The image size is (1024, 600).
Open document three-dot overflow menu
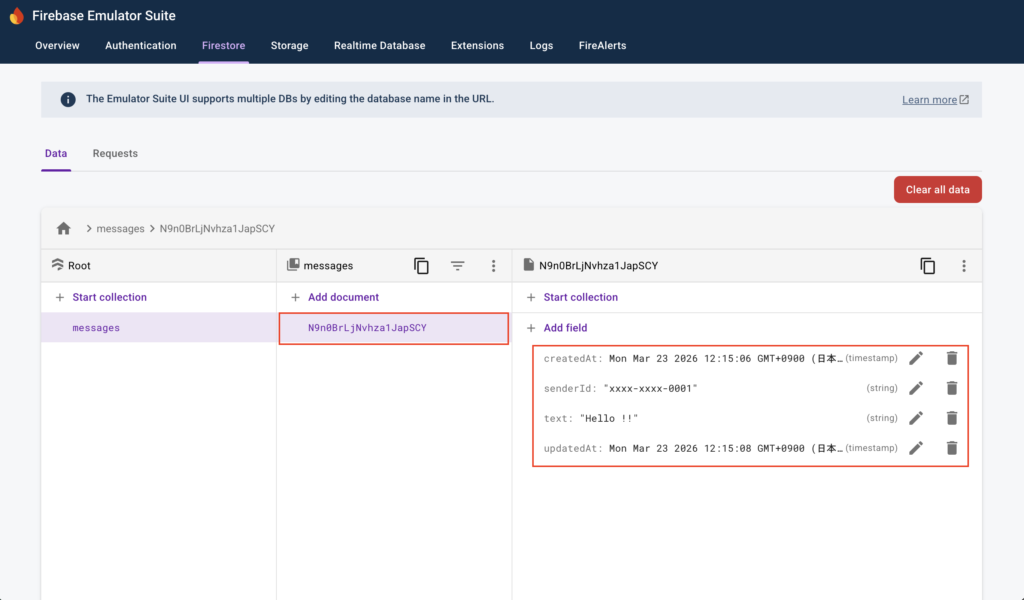tap(964, 266)
